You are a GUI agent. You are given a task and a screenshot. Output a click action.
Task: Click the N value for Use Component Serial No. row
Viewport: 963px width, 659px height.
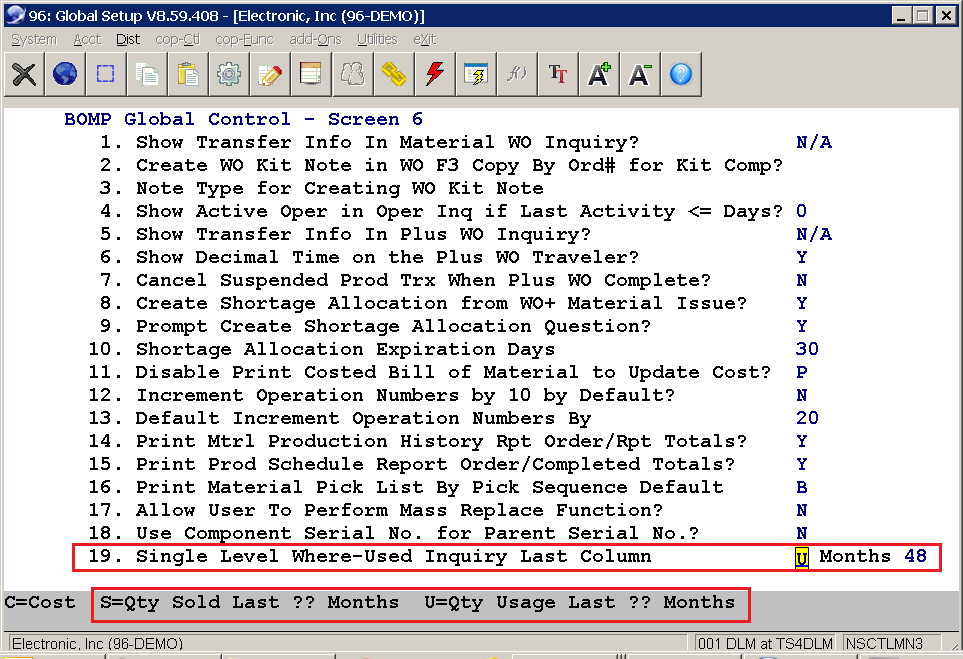pos(801,533)
